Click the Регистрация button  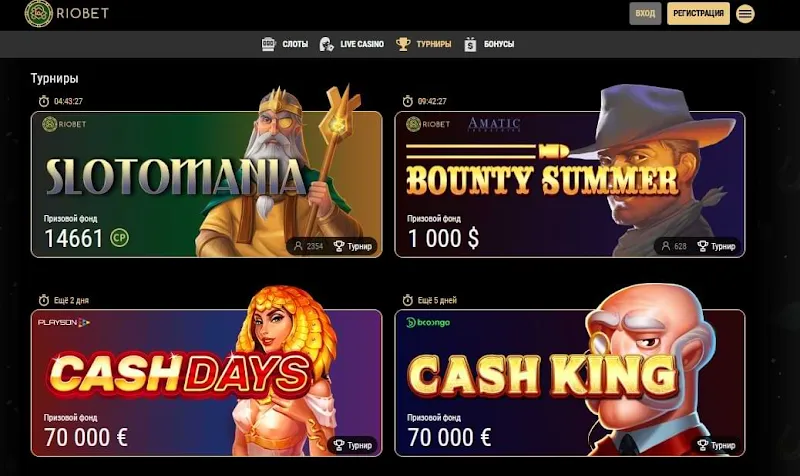pyautogui.click(x=698, y=13)
